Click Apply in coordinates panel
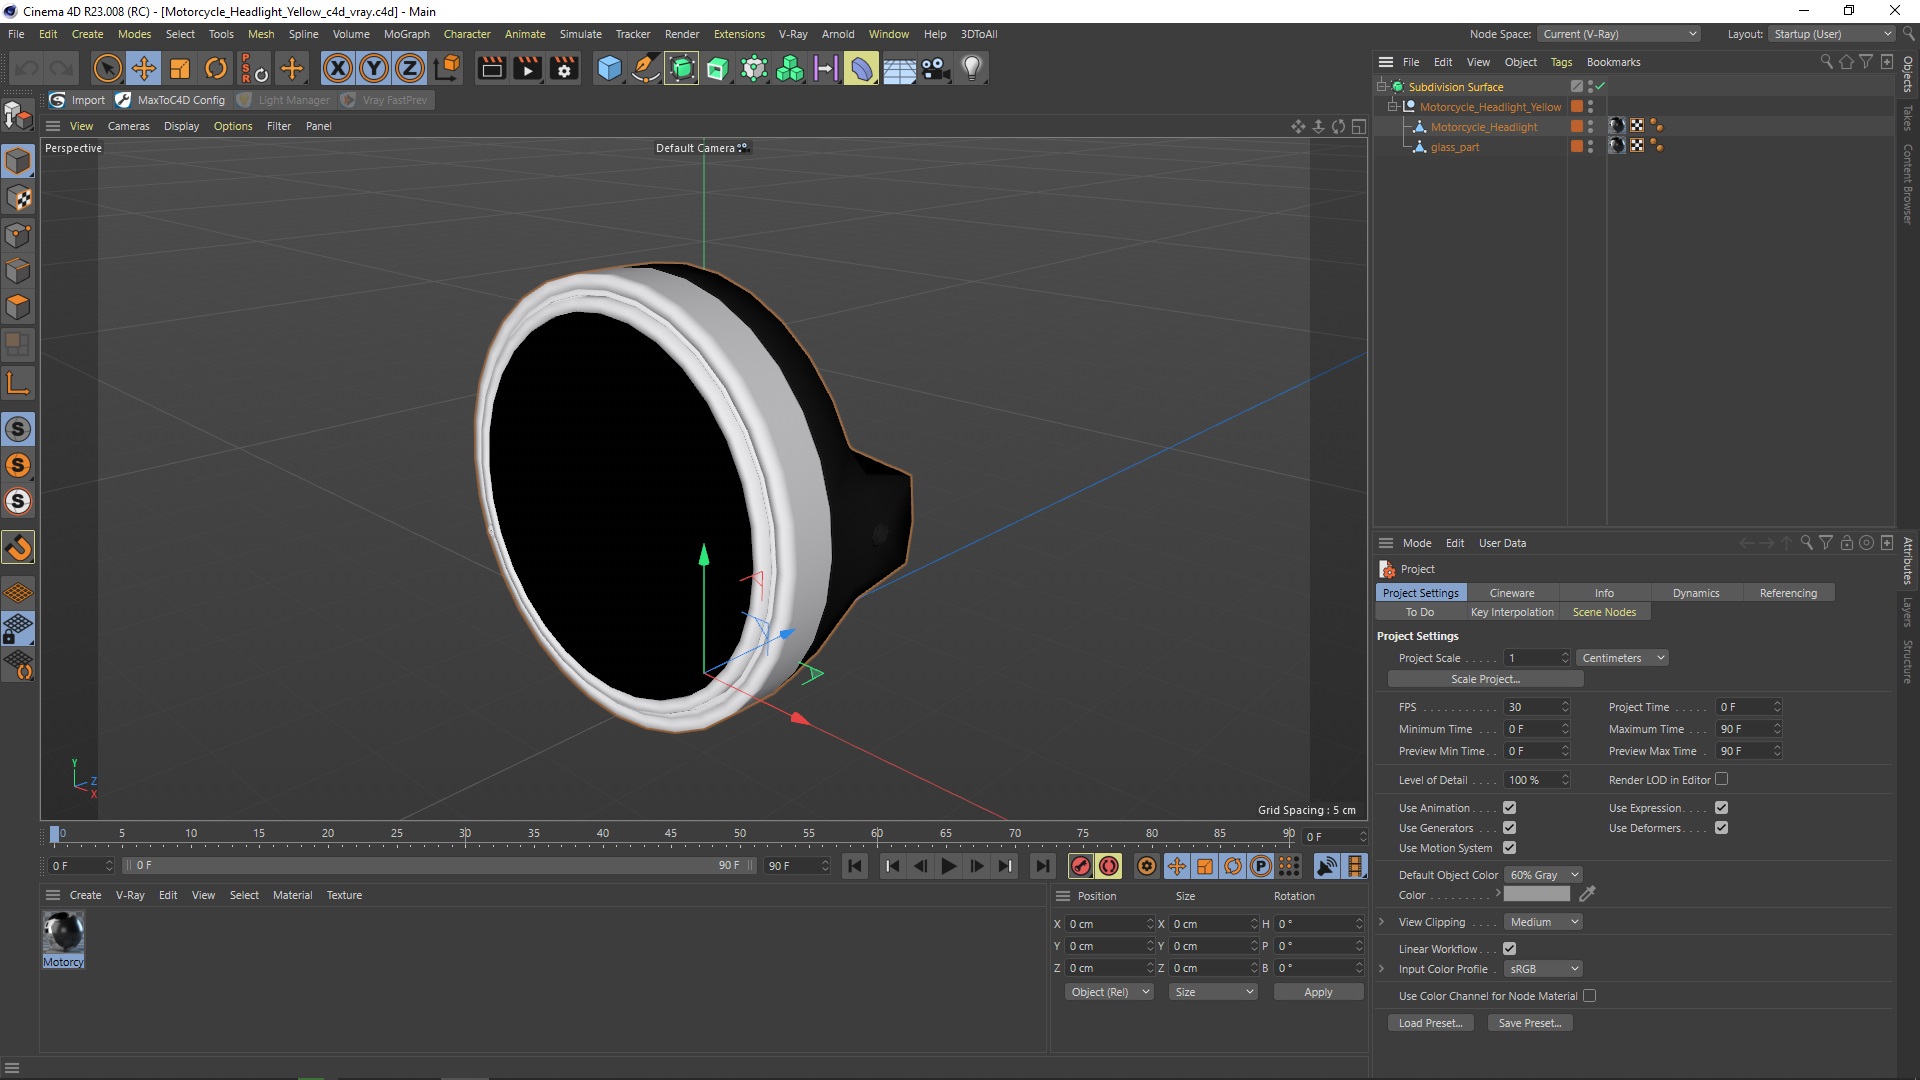Screen dimensions: 1920x1080 pos(1318,992)
